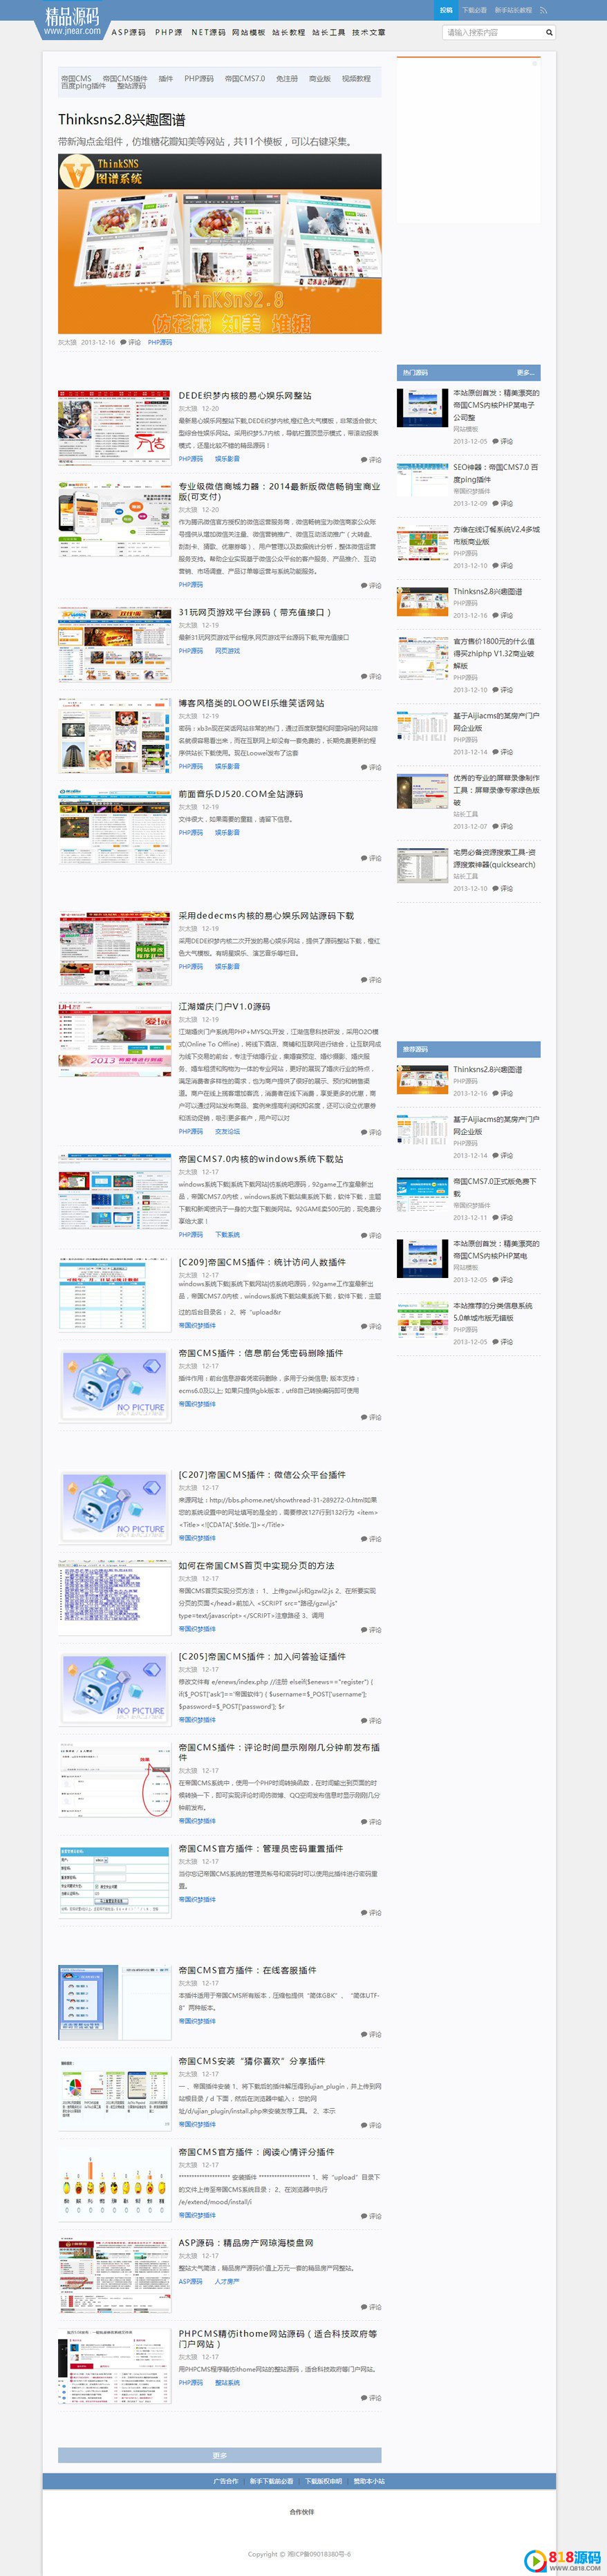Open the 下载必看 top bar link
The width and height of the screenshot is (607, 2576).
tap(474, 10)
